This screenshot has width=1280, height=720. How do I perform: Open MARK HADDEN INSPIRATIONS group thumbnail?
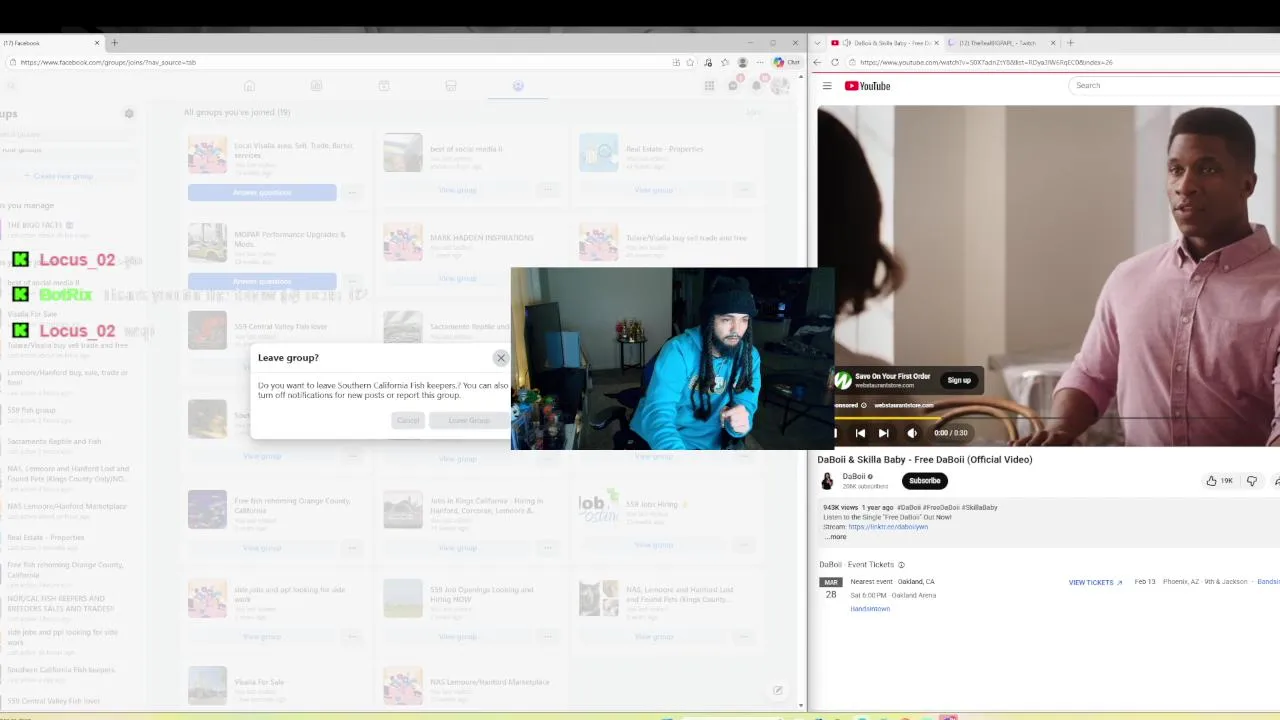403,242
